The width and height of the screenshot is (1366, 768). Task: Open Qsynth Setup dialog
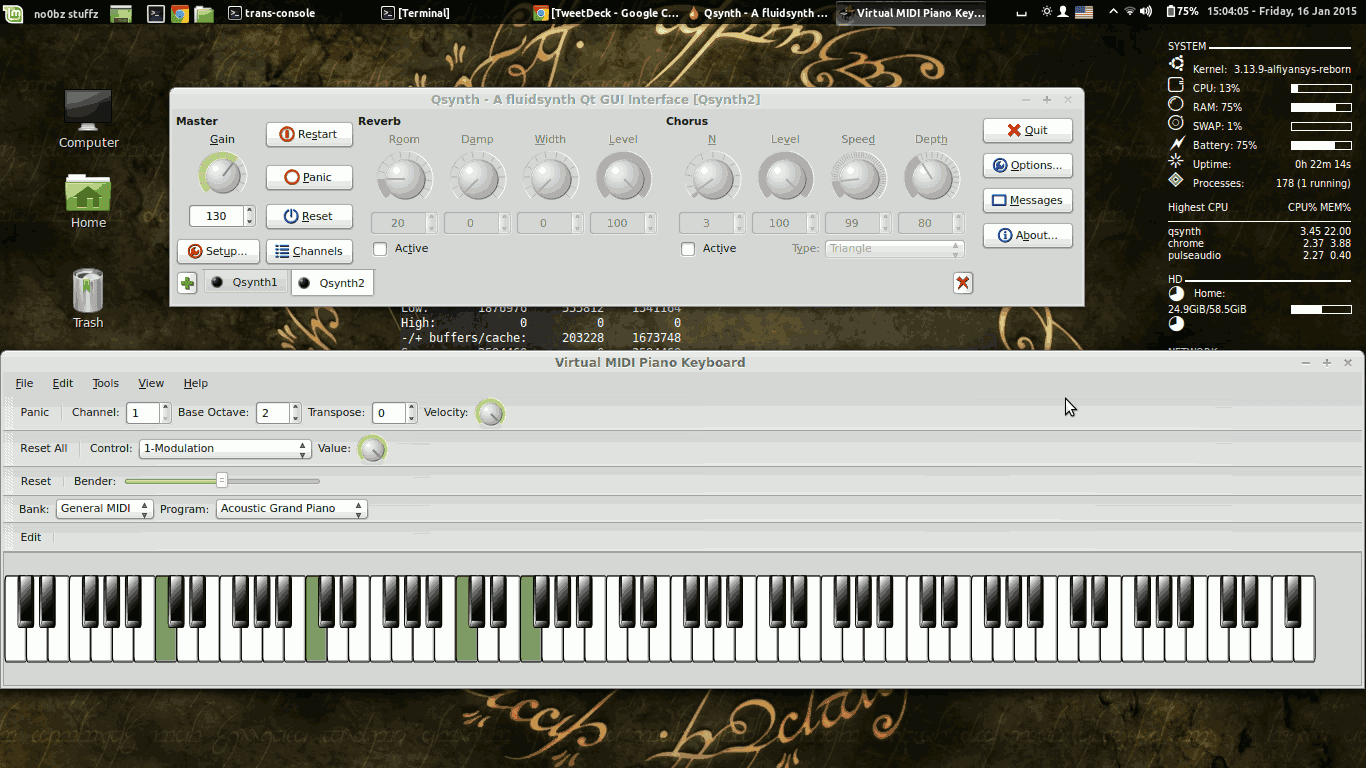[x=218, y=251]
